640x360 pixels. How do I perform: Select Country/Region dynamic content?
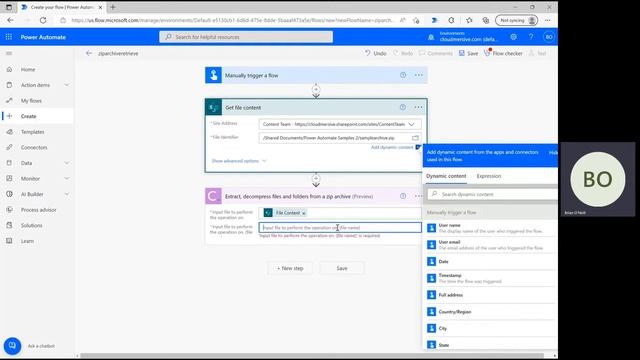pos(490,311)
